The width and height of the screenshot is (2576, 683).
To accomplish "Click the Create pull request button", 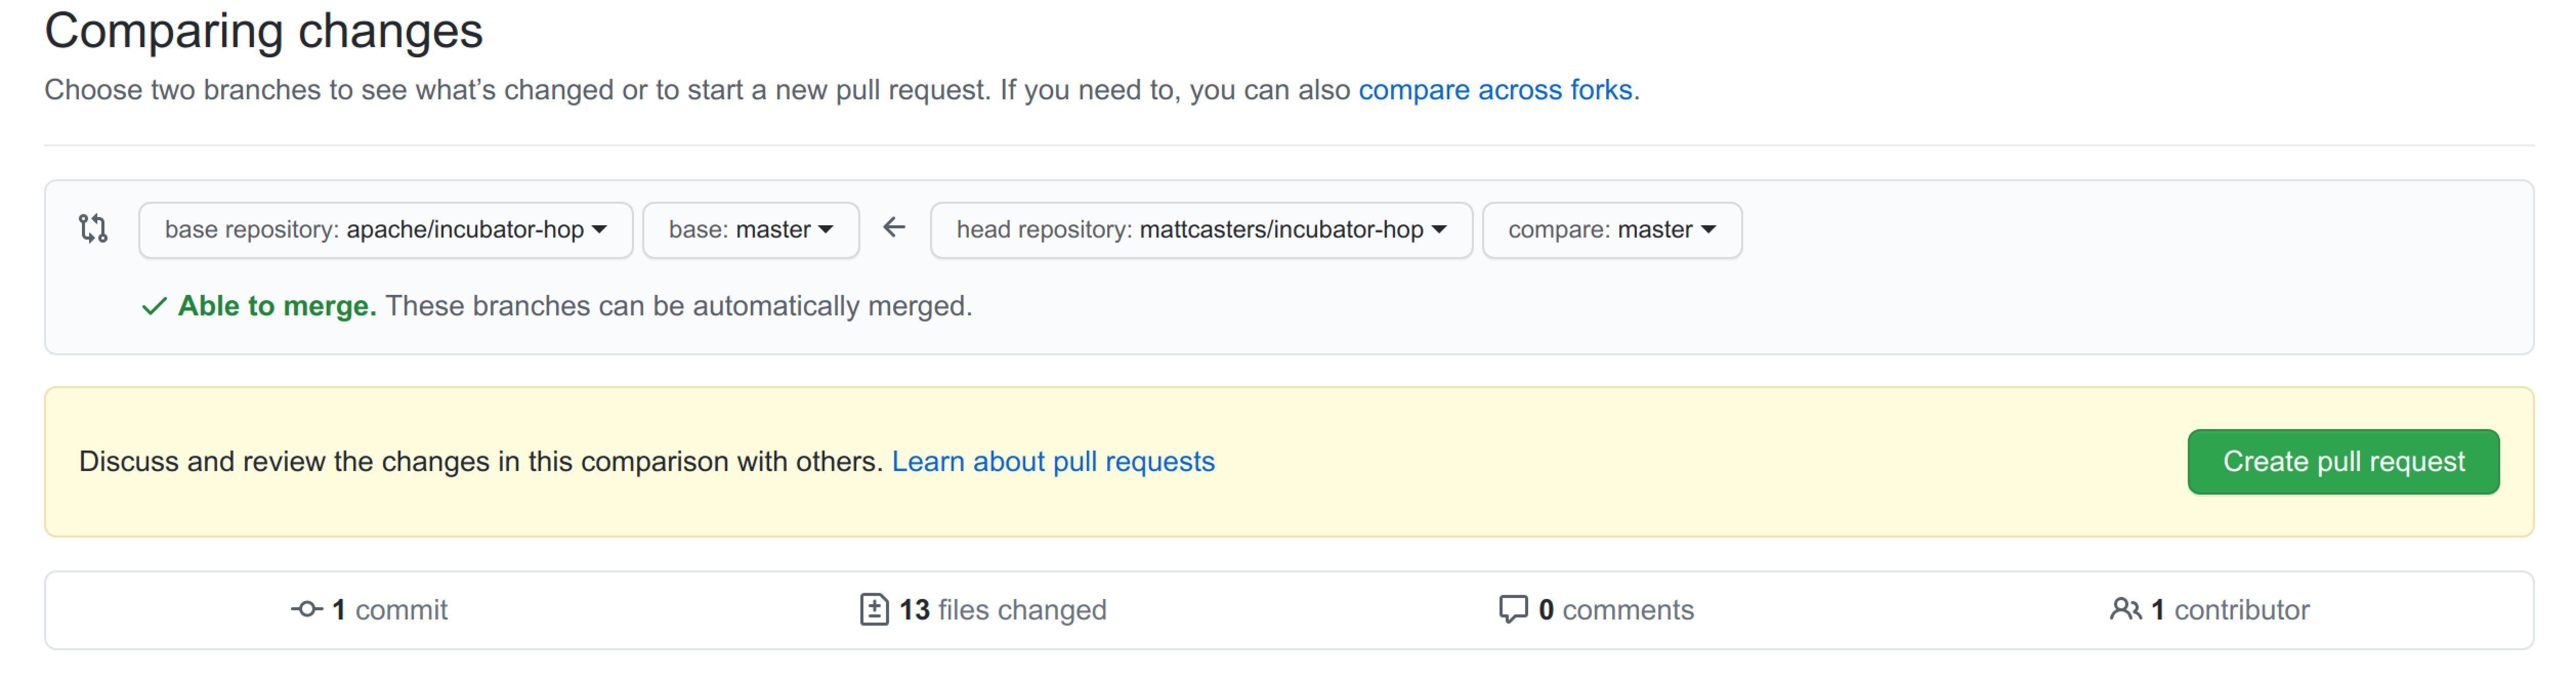I will 2343,461.
